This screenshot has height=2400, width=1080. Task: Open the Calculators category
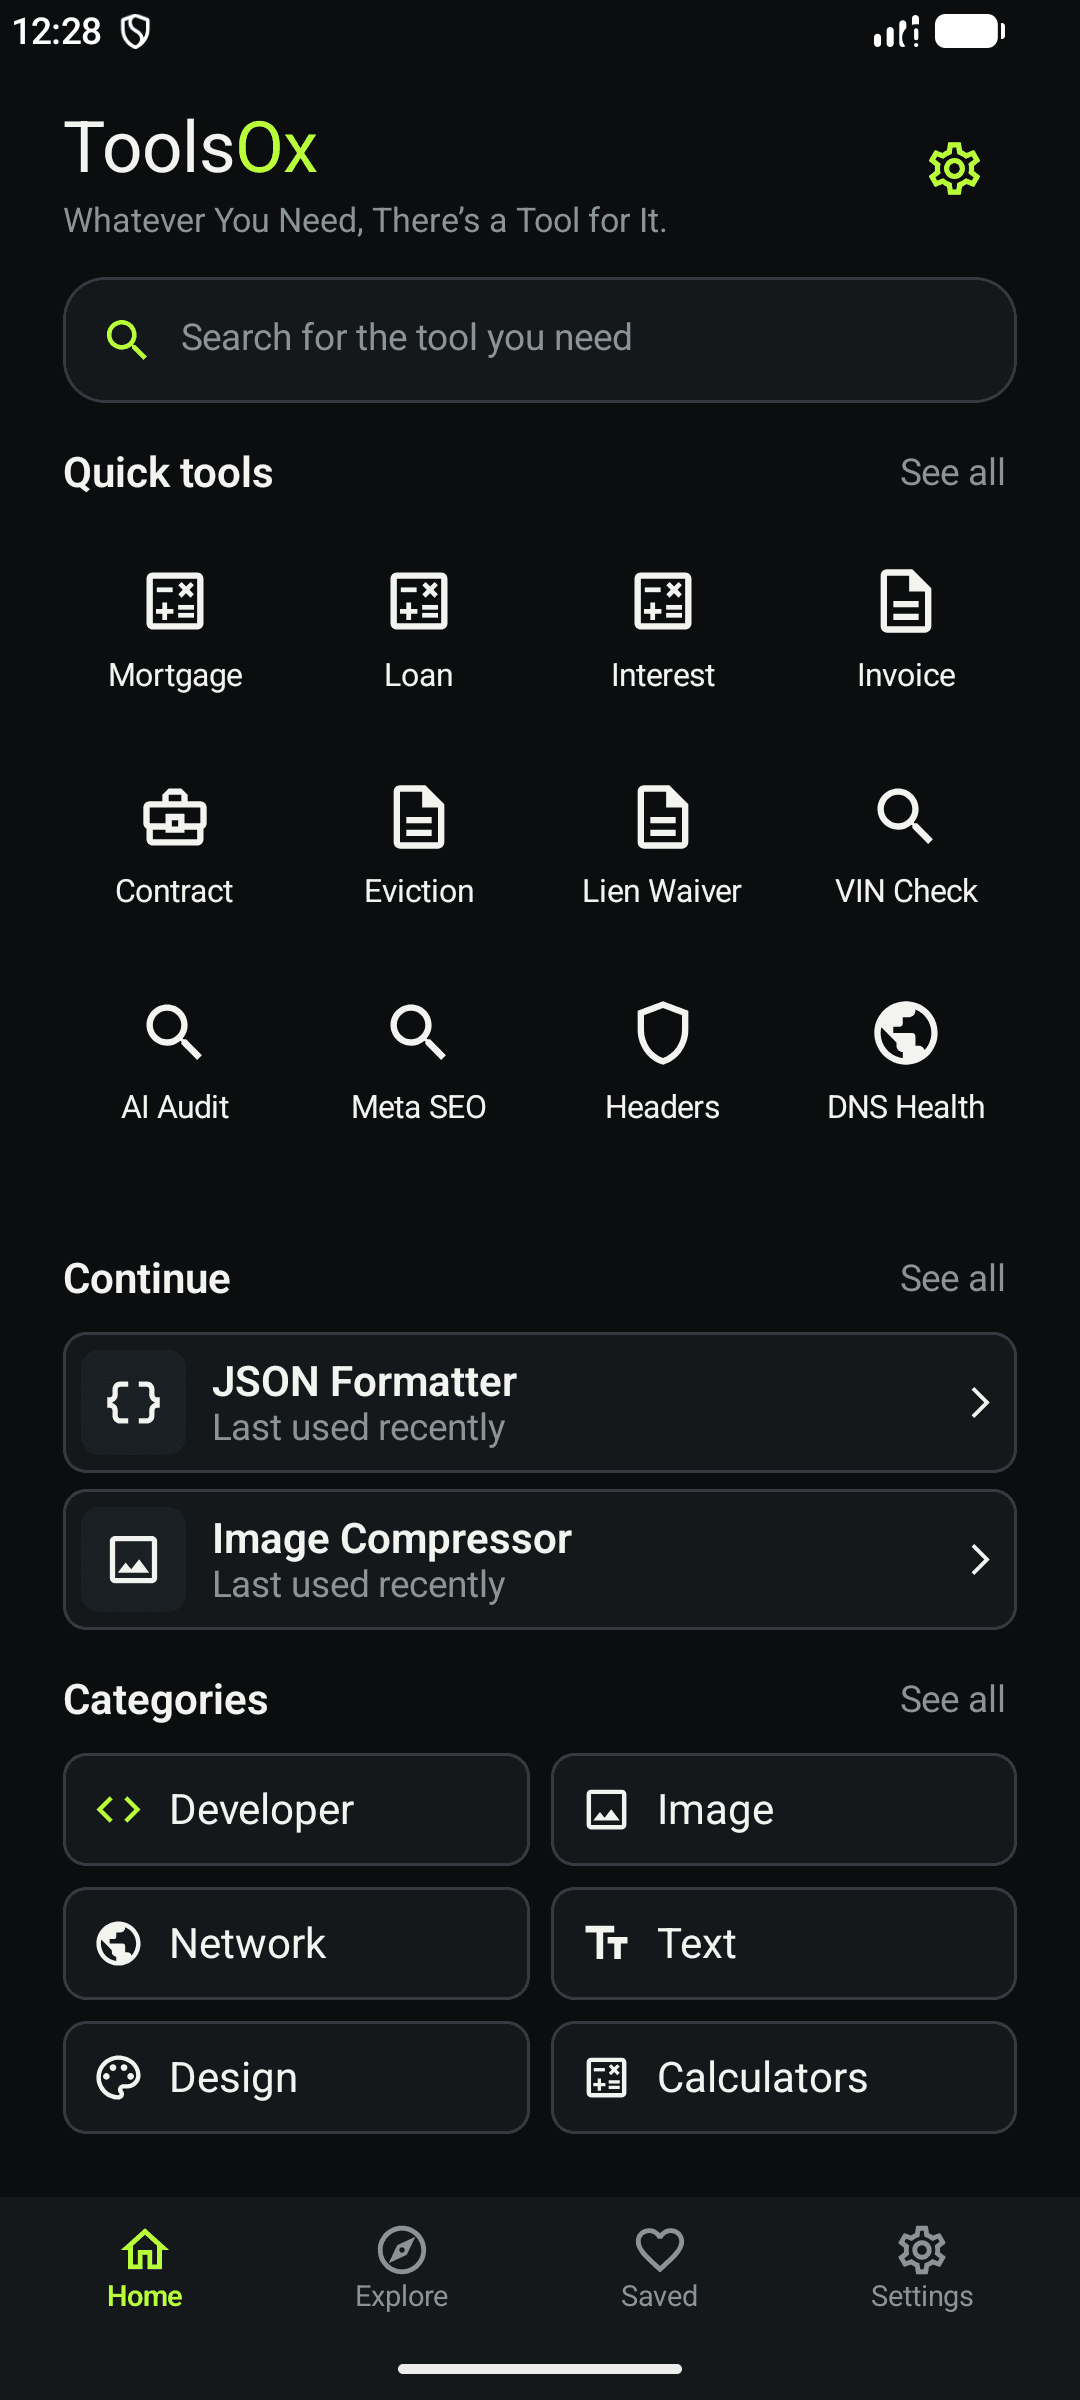point(783,2077)
